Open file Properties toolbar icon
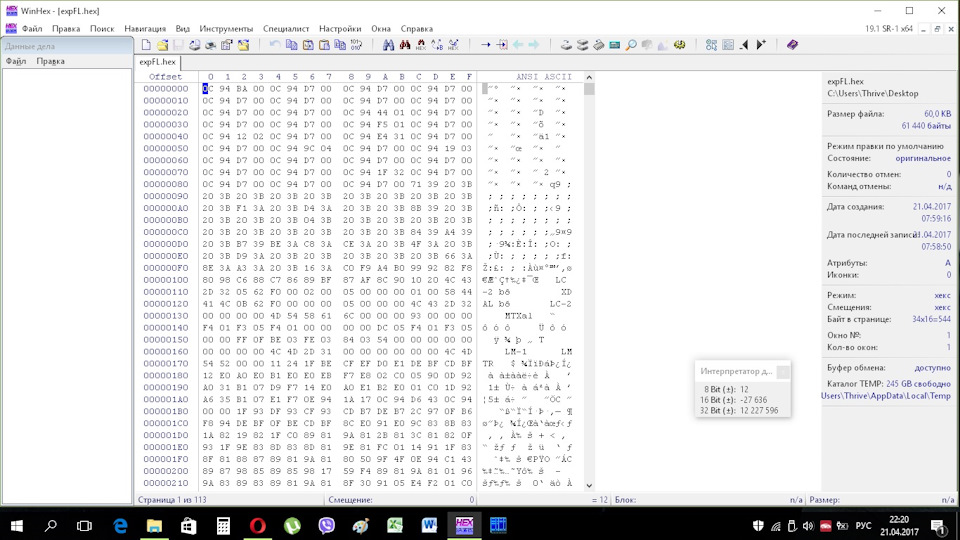This screenshot has height=540, width=960. pos(227,45)
